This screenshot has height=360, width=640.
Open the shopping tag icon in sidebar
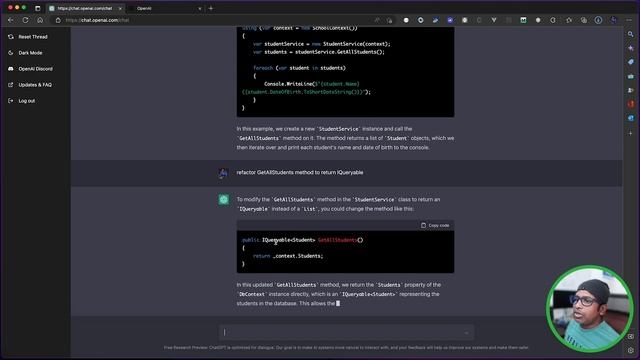(x=631, y=62)
